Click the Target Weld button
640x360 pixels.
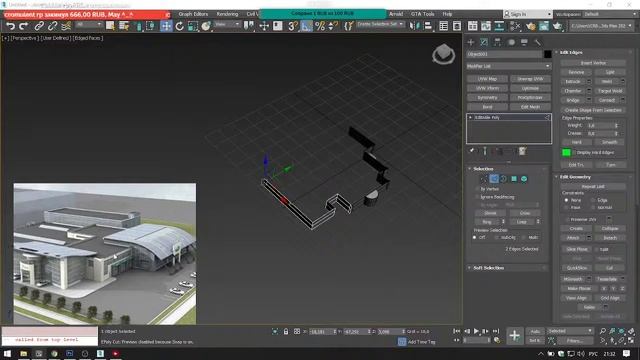[x=610, y=91]
